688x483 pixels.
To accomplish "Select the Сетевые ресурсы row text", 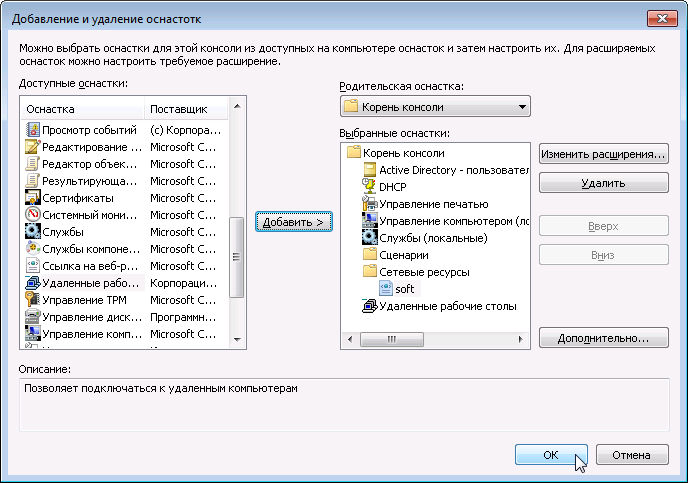I will tap(424, 272).
